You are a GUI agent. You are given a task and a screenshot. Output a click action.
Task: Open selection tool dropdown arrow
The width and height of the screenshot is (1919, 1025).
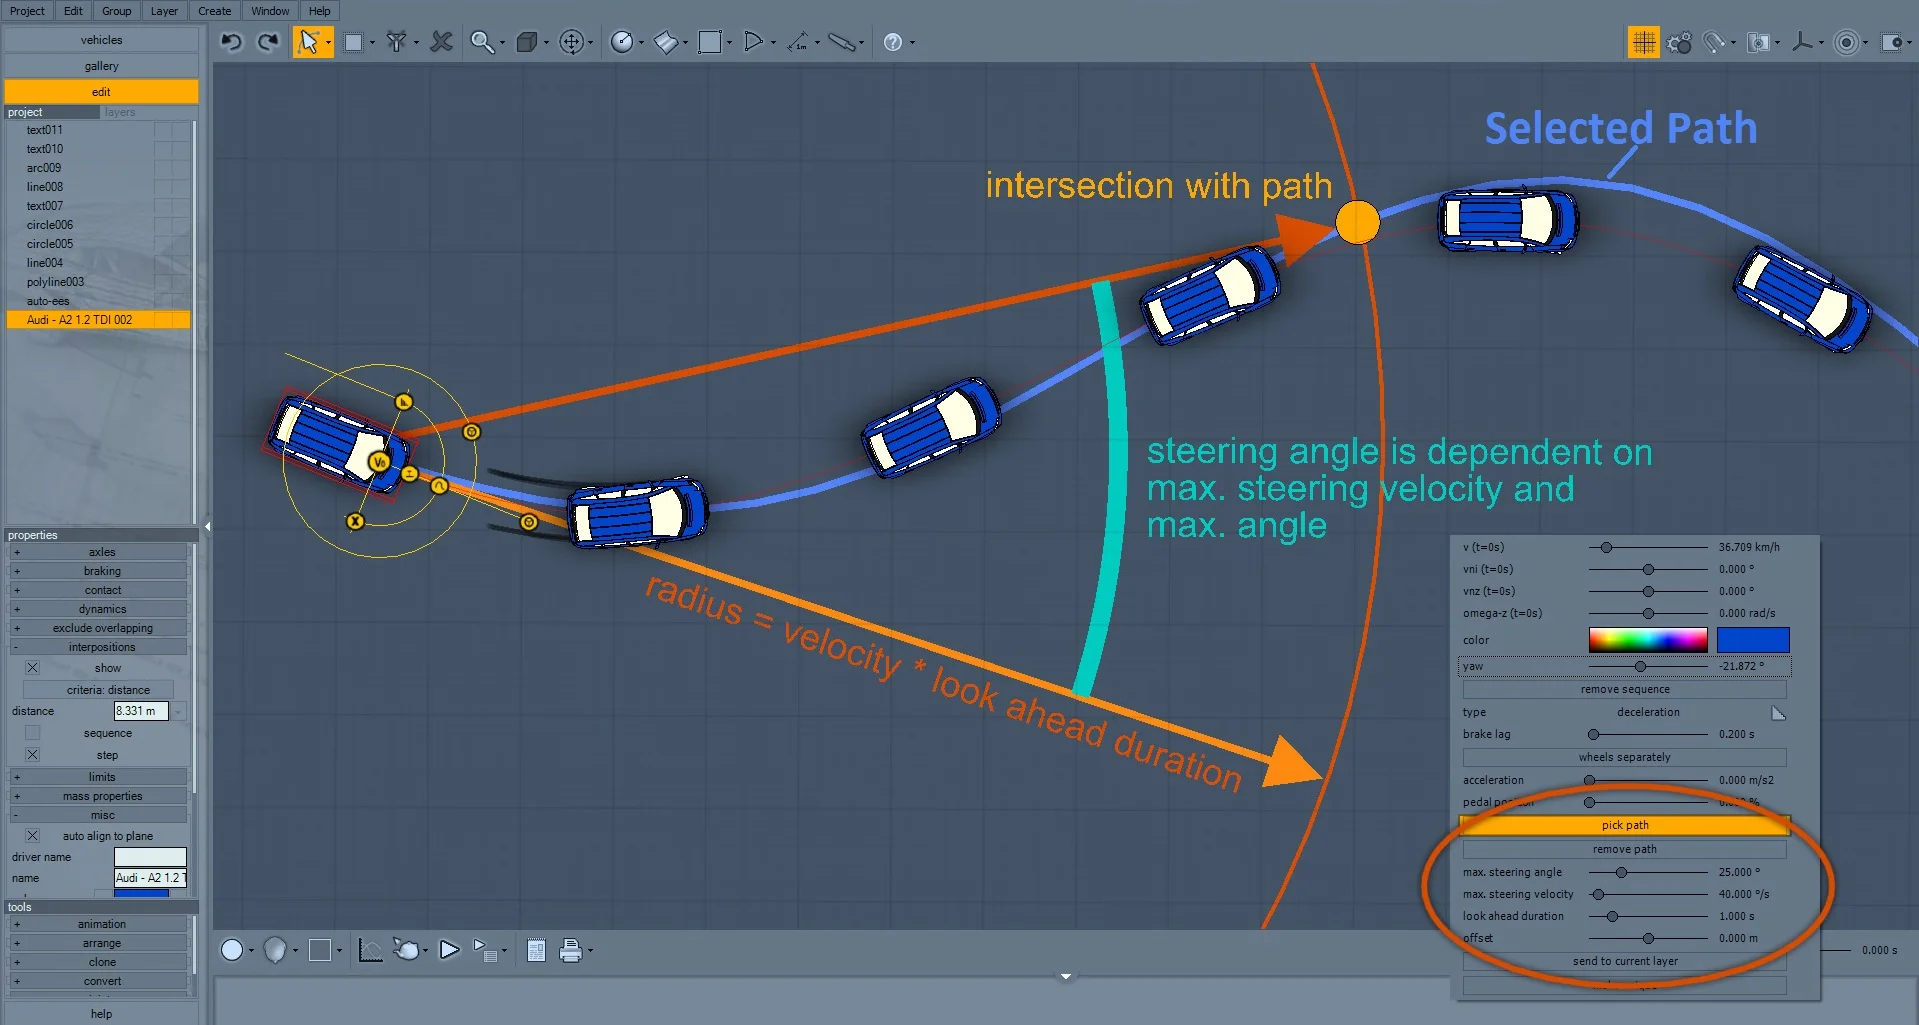[328, 43]
